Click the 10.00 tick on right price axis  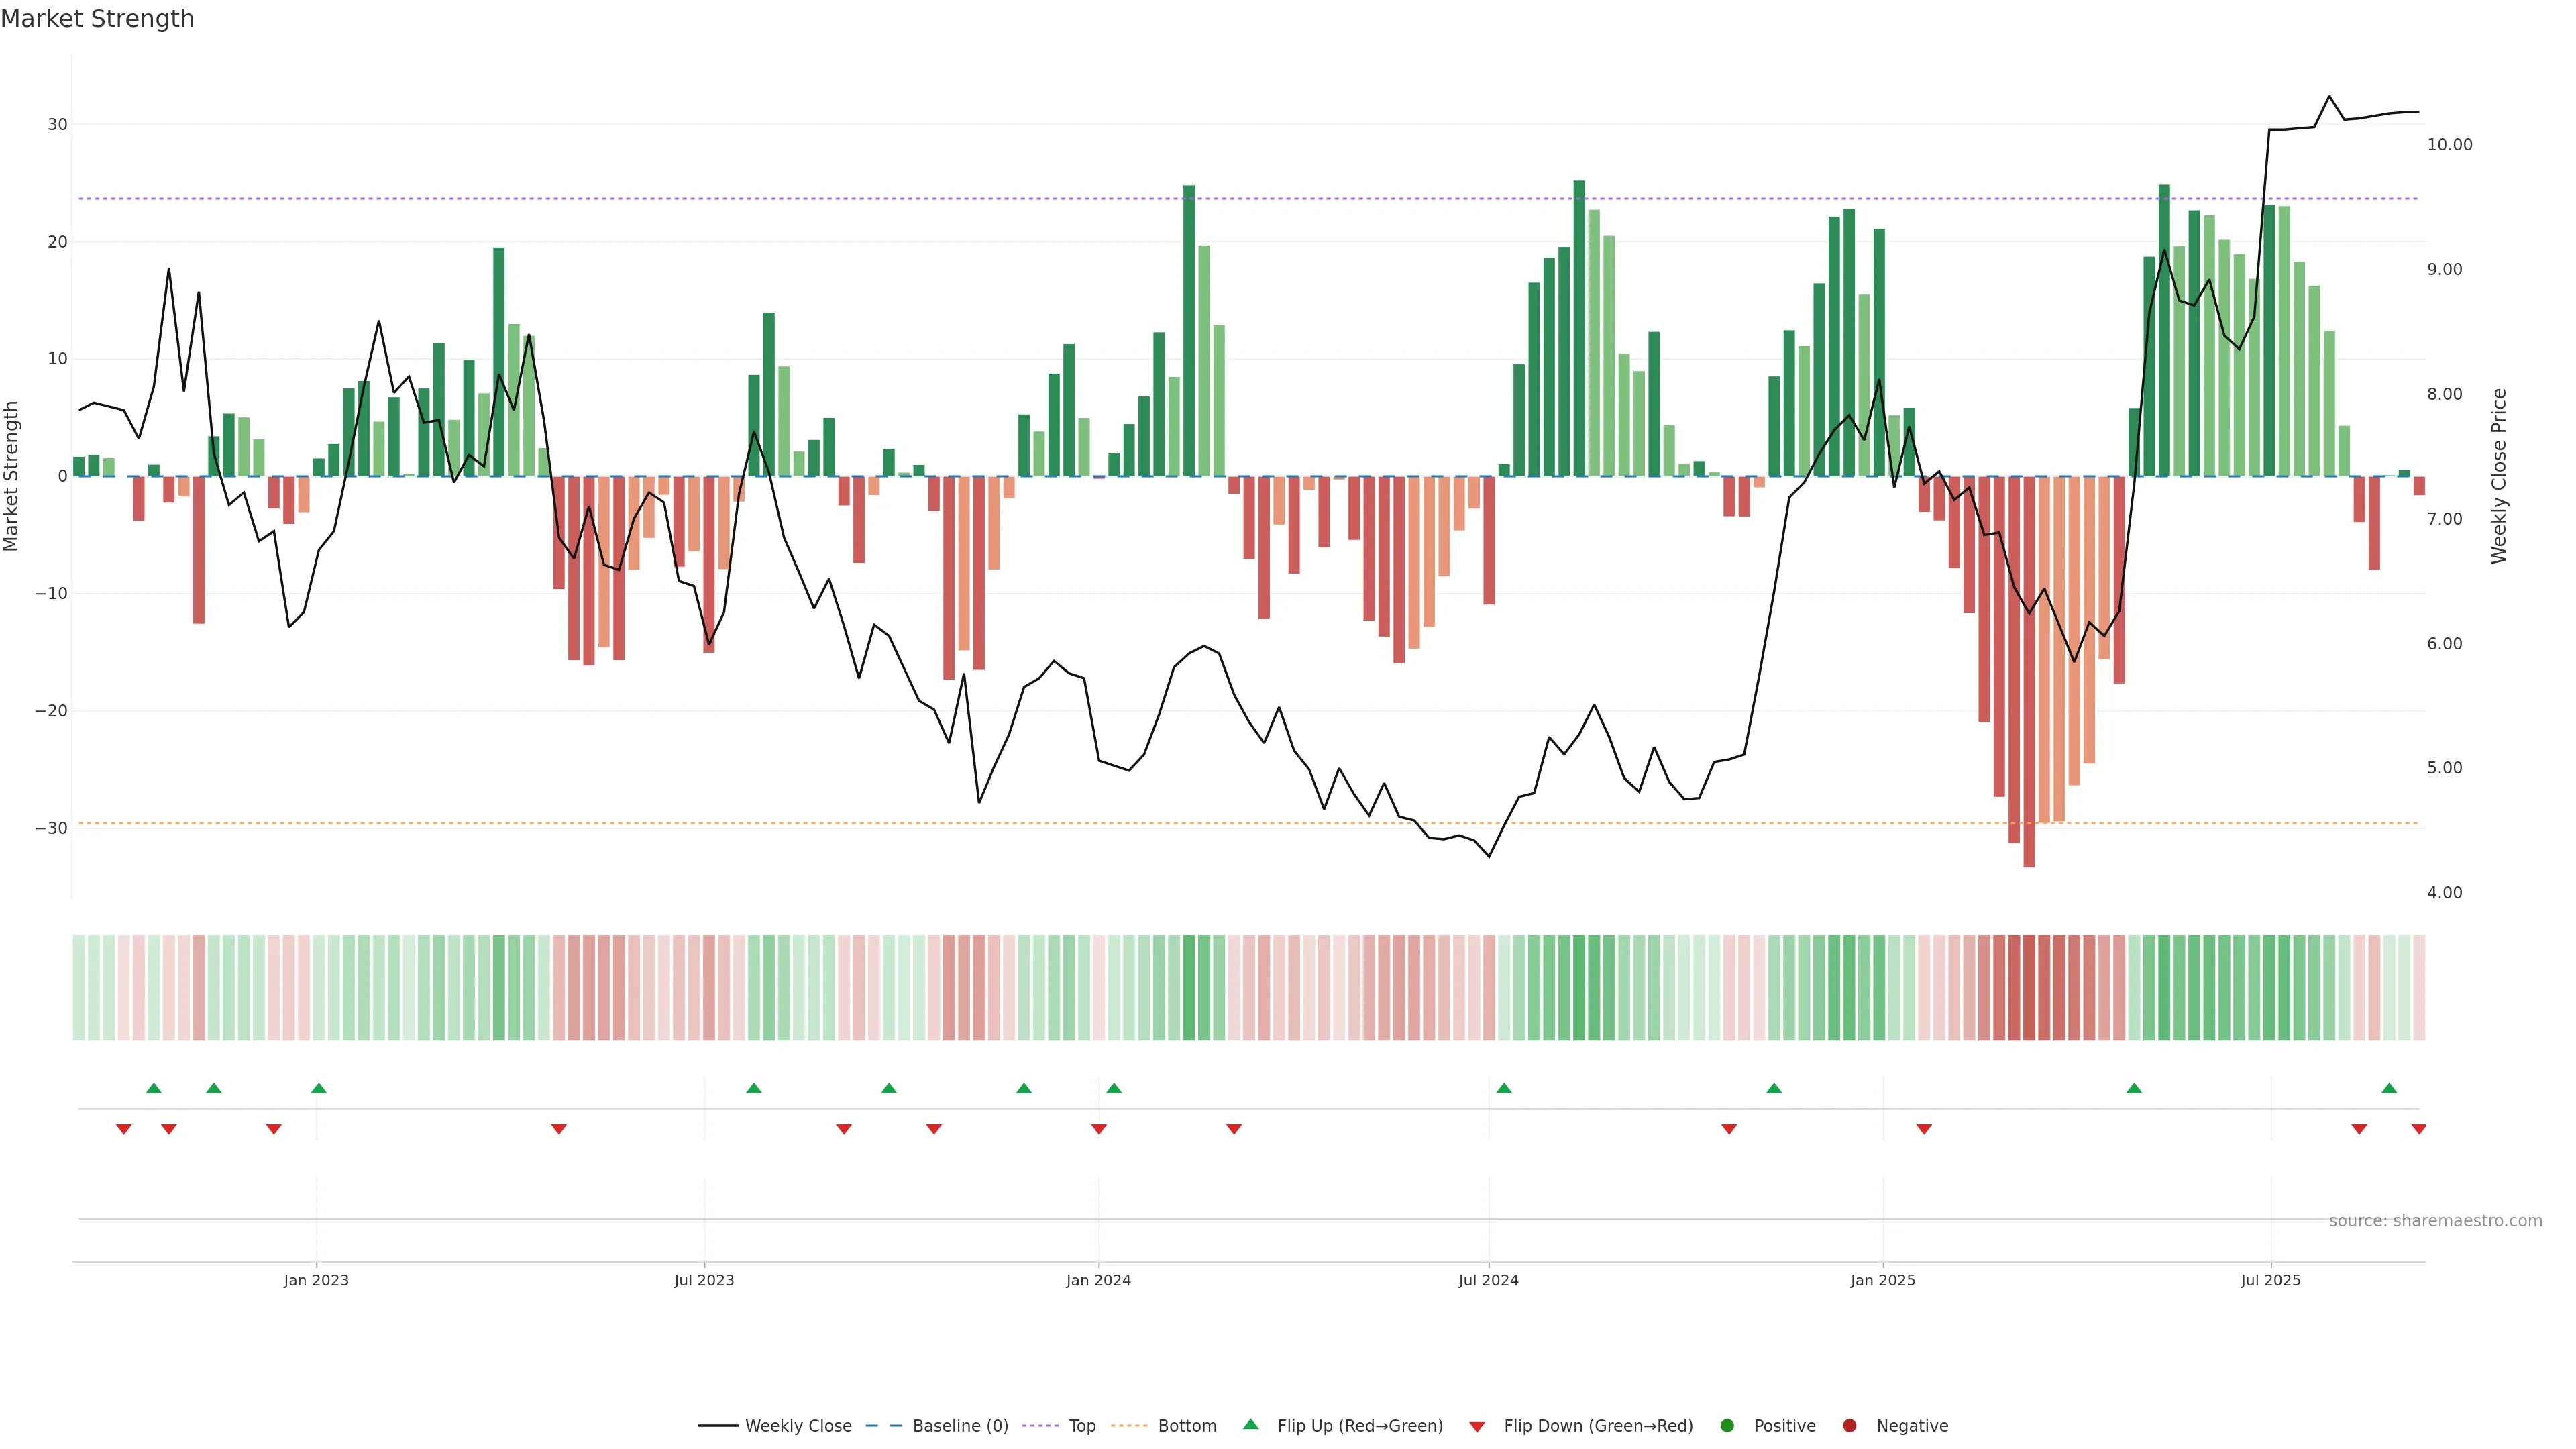click(x=2449, y=145)
